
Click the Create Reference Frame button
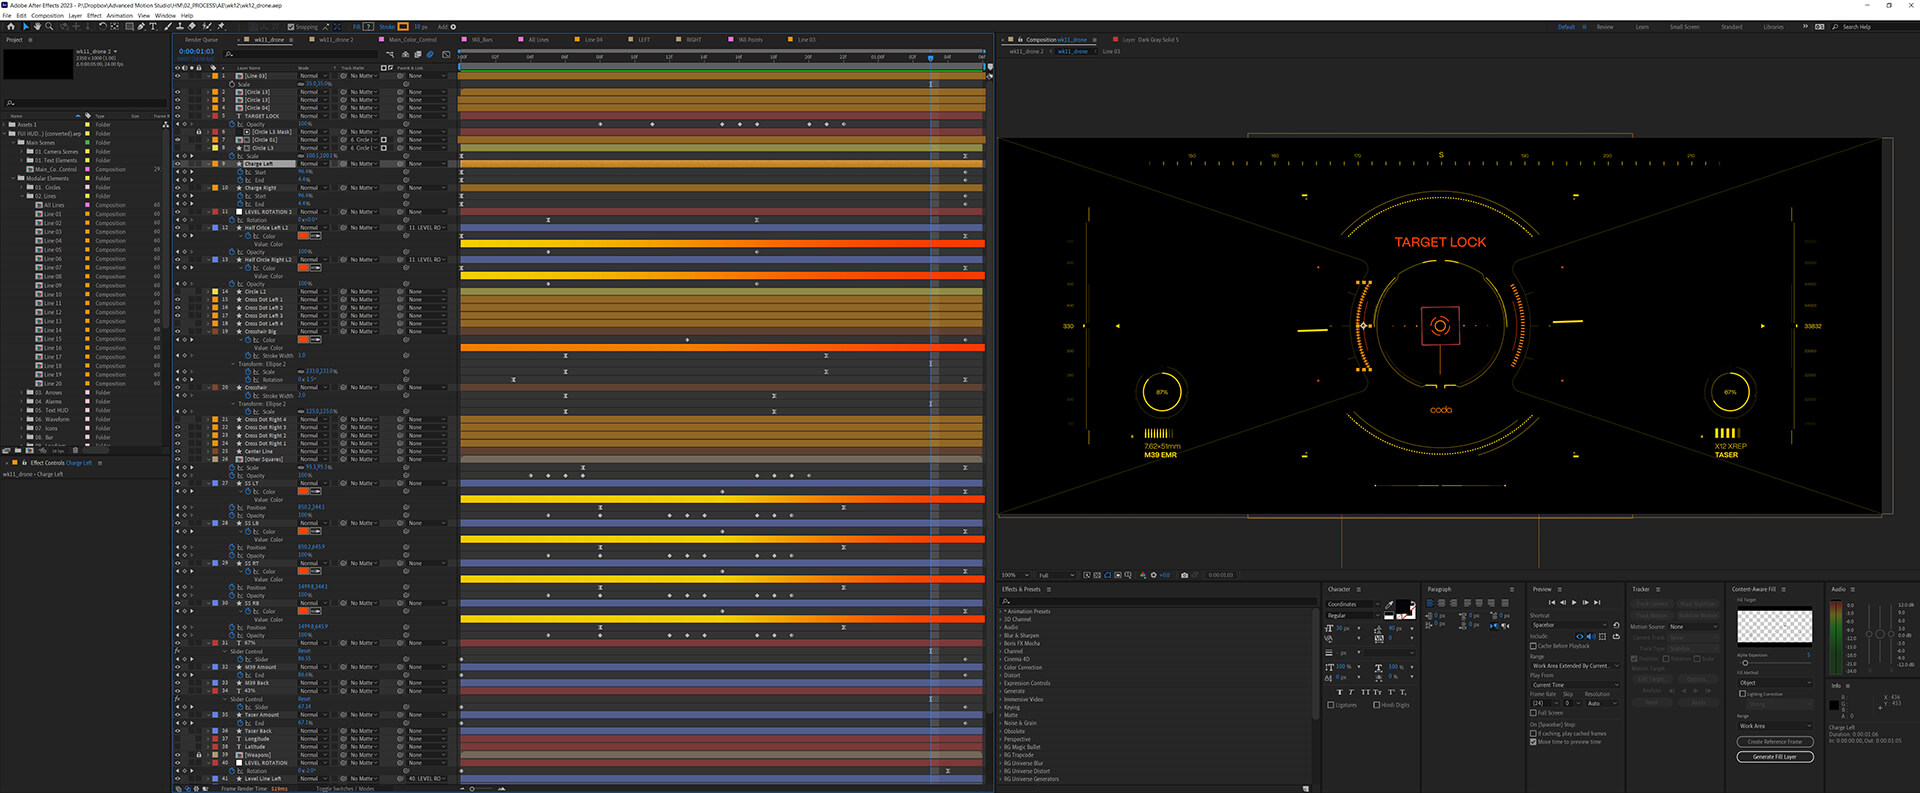[1774, 742]
